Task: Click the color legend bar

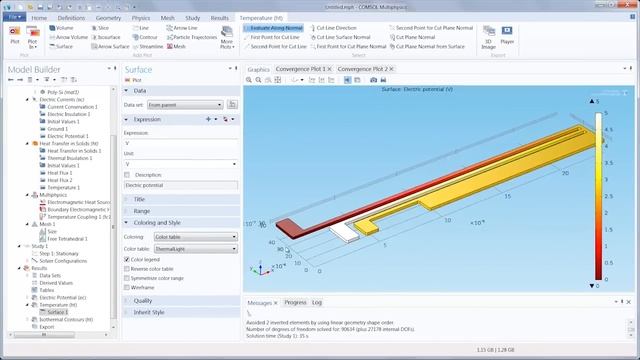Action: pyautogui.click(x=598, y=196)
